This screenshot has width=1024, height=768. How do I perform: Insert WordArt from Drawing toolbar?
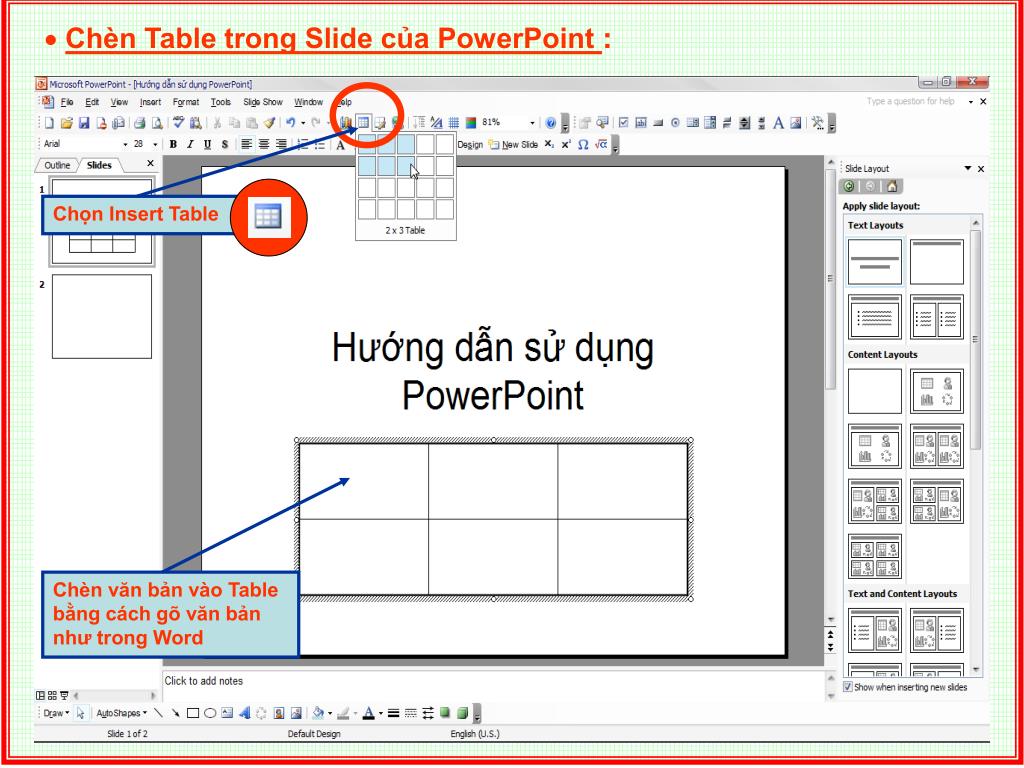[x=244, y=713]
